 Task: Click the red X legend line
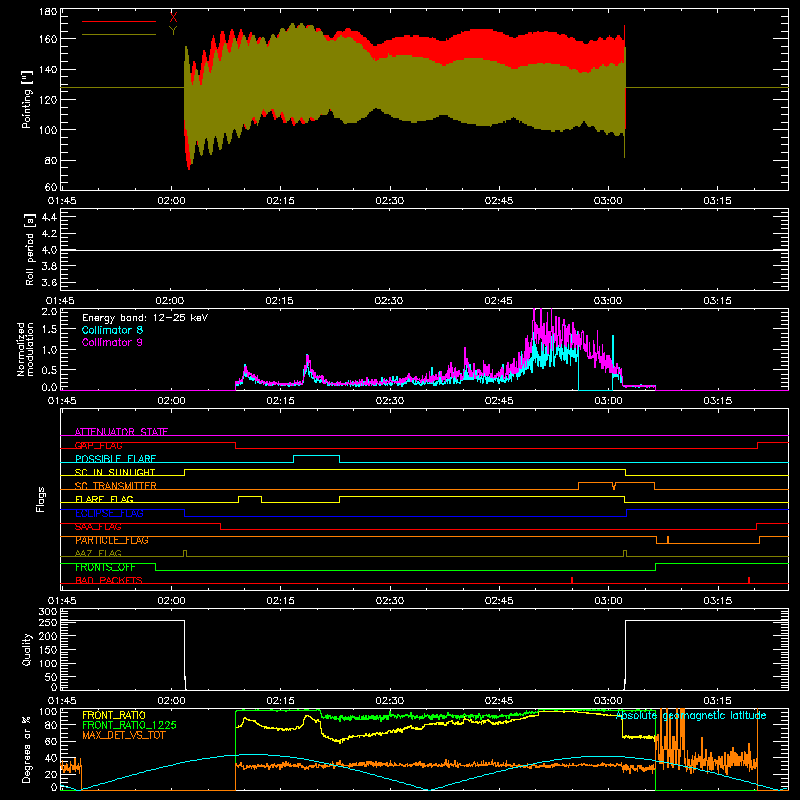[x=119, y=21]
